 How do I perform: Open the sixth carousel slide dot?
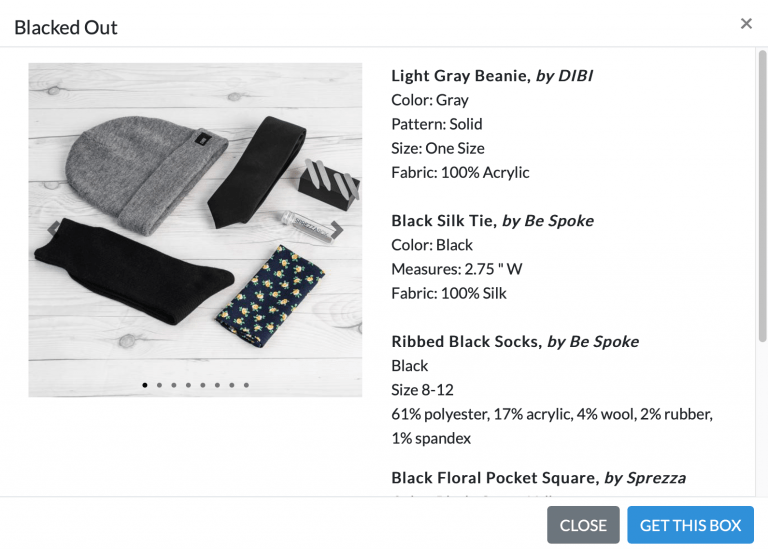(x=217, y=385)
